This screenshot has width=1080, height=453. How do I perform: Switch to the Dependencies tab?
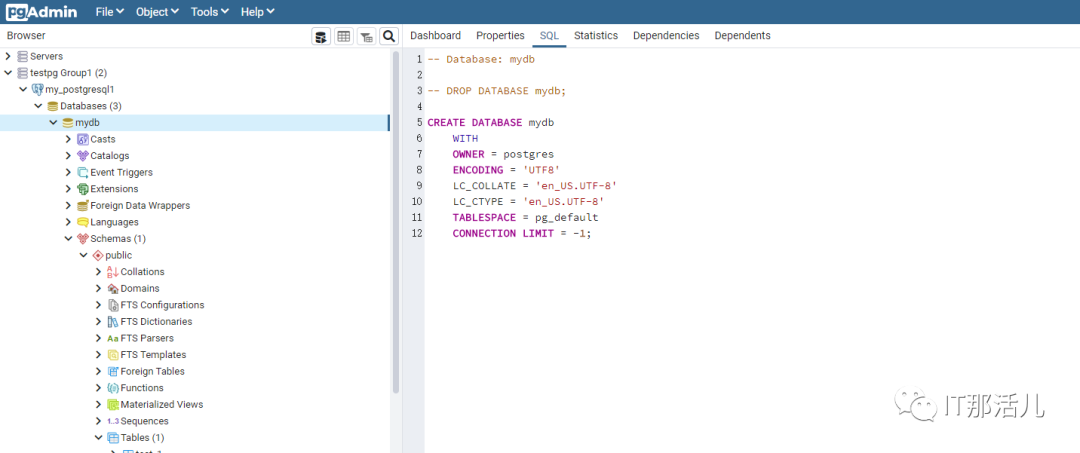pos(666,36)
